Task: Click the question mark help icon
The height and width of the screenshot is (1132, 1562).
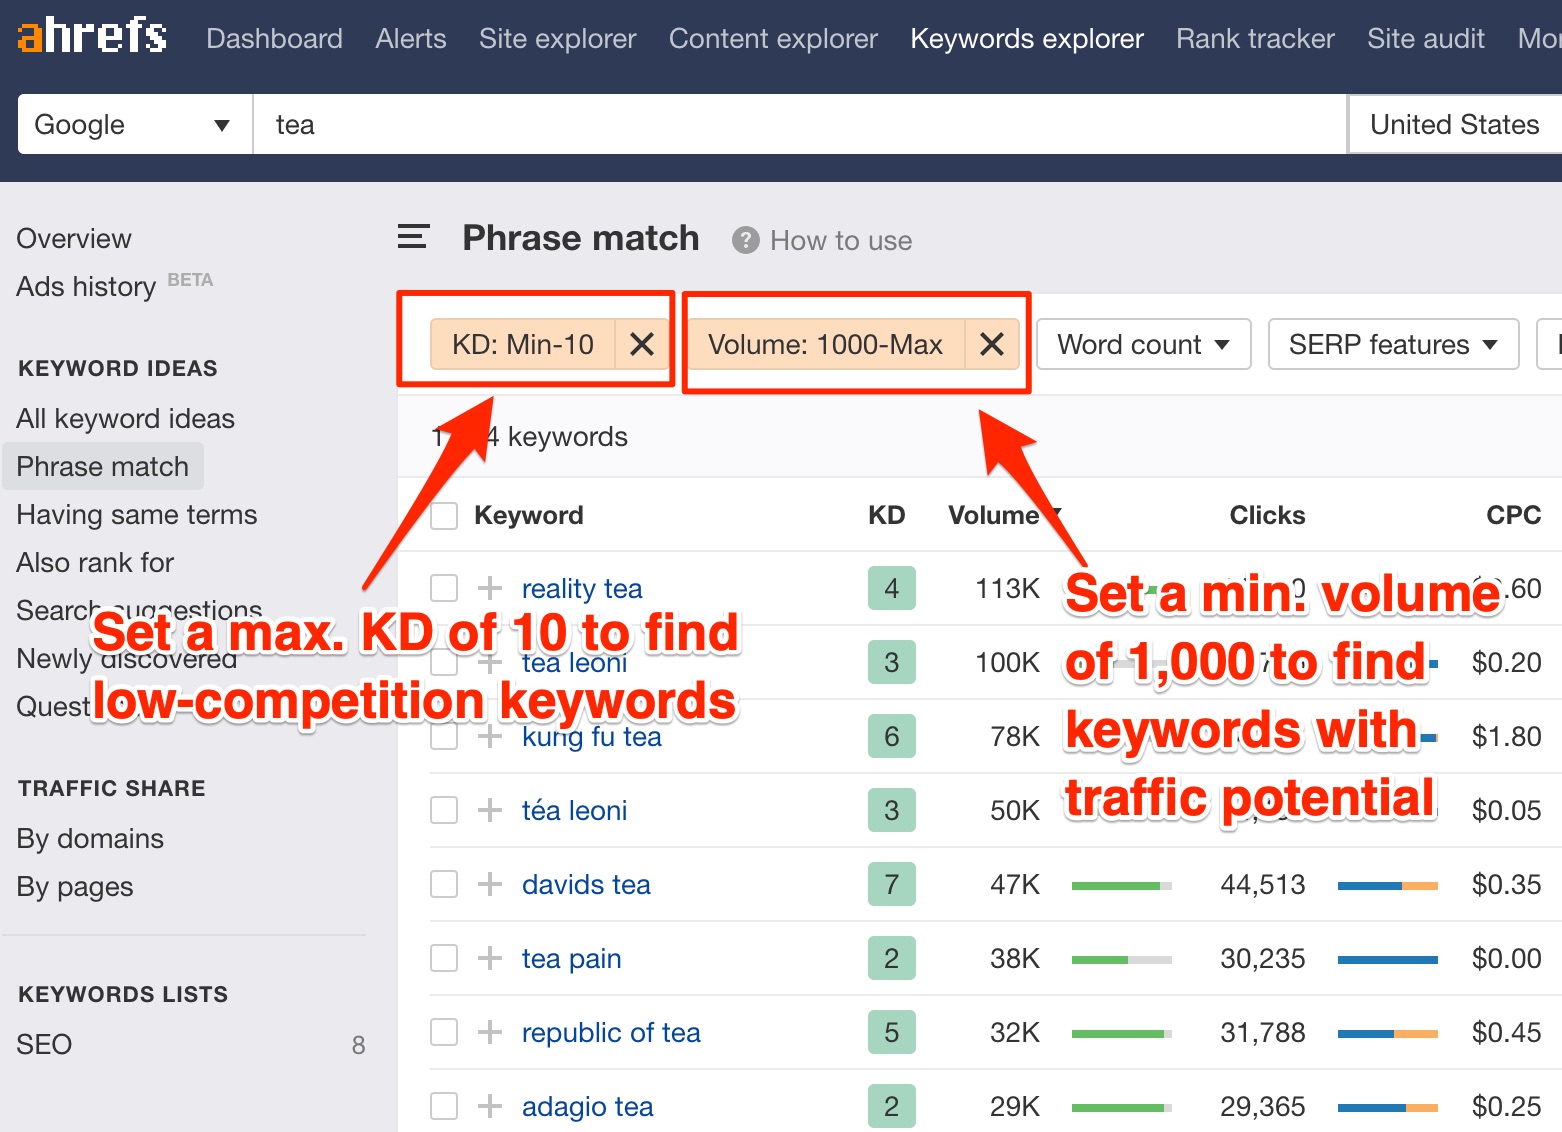Action: point(745,240)
